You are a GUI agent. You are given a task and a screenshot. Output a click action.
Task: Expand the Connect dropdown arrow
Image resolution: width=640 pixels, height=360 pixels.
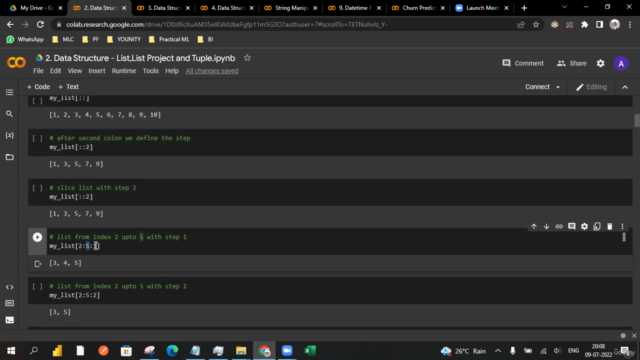[x=558, y=87]
